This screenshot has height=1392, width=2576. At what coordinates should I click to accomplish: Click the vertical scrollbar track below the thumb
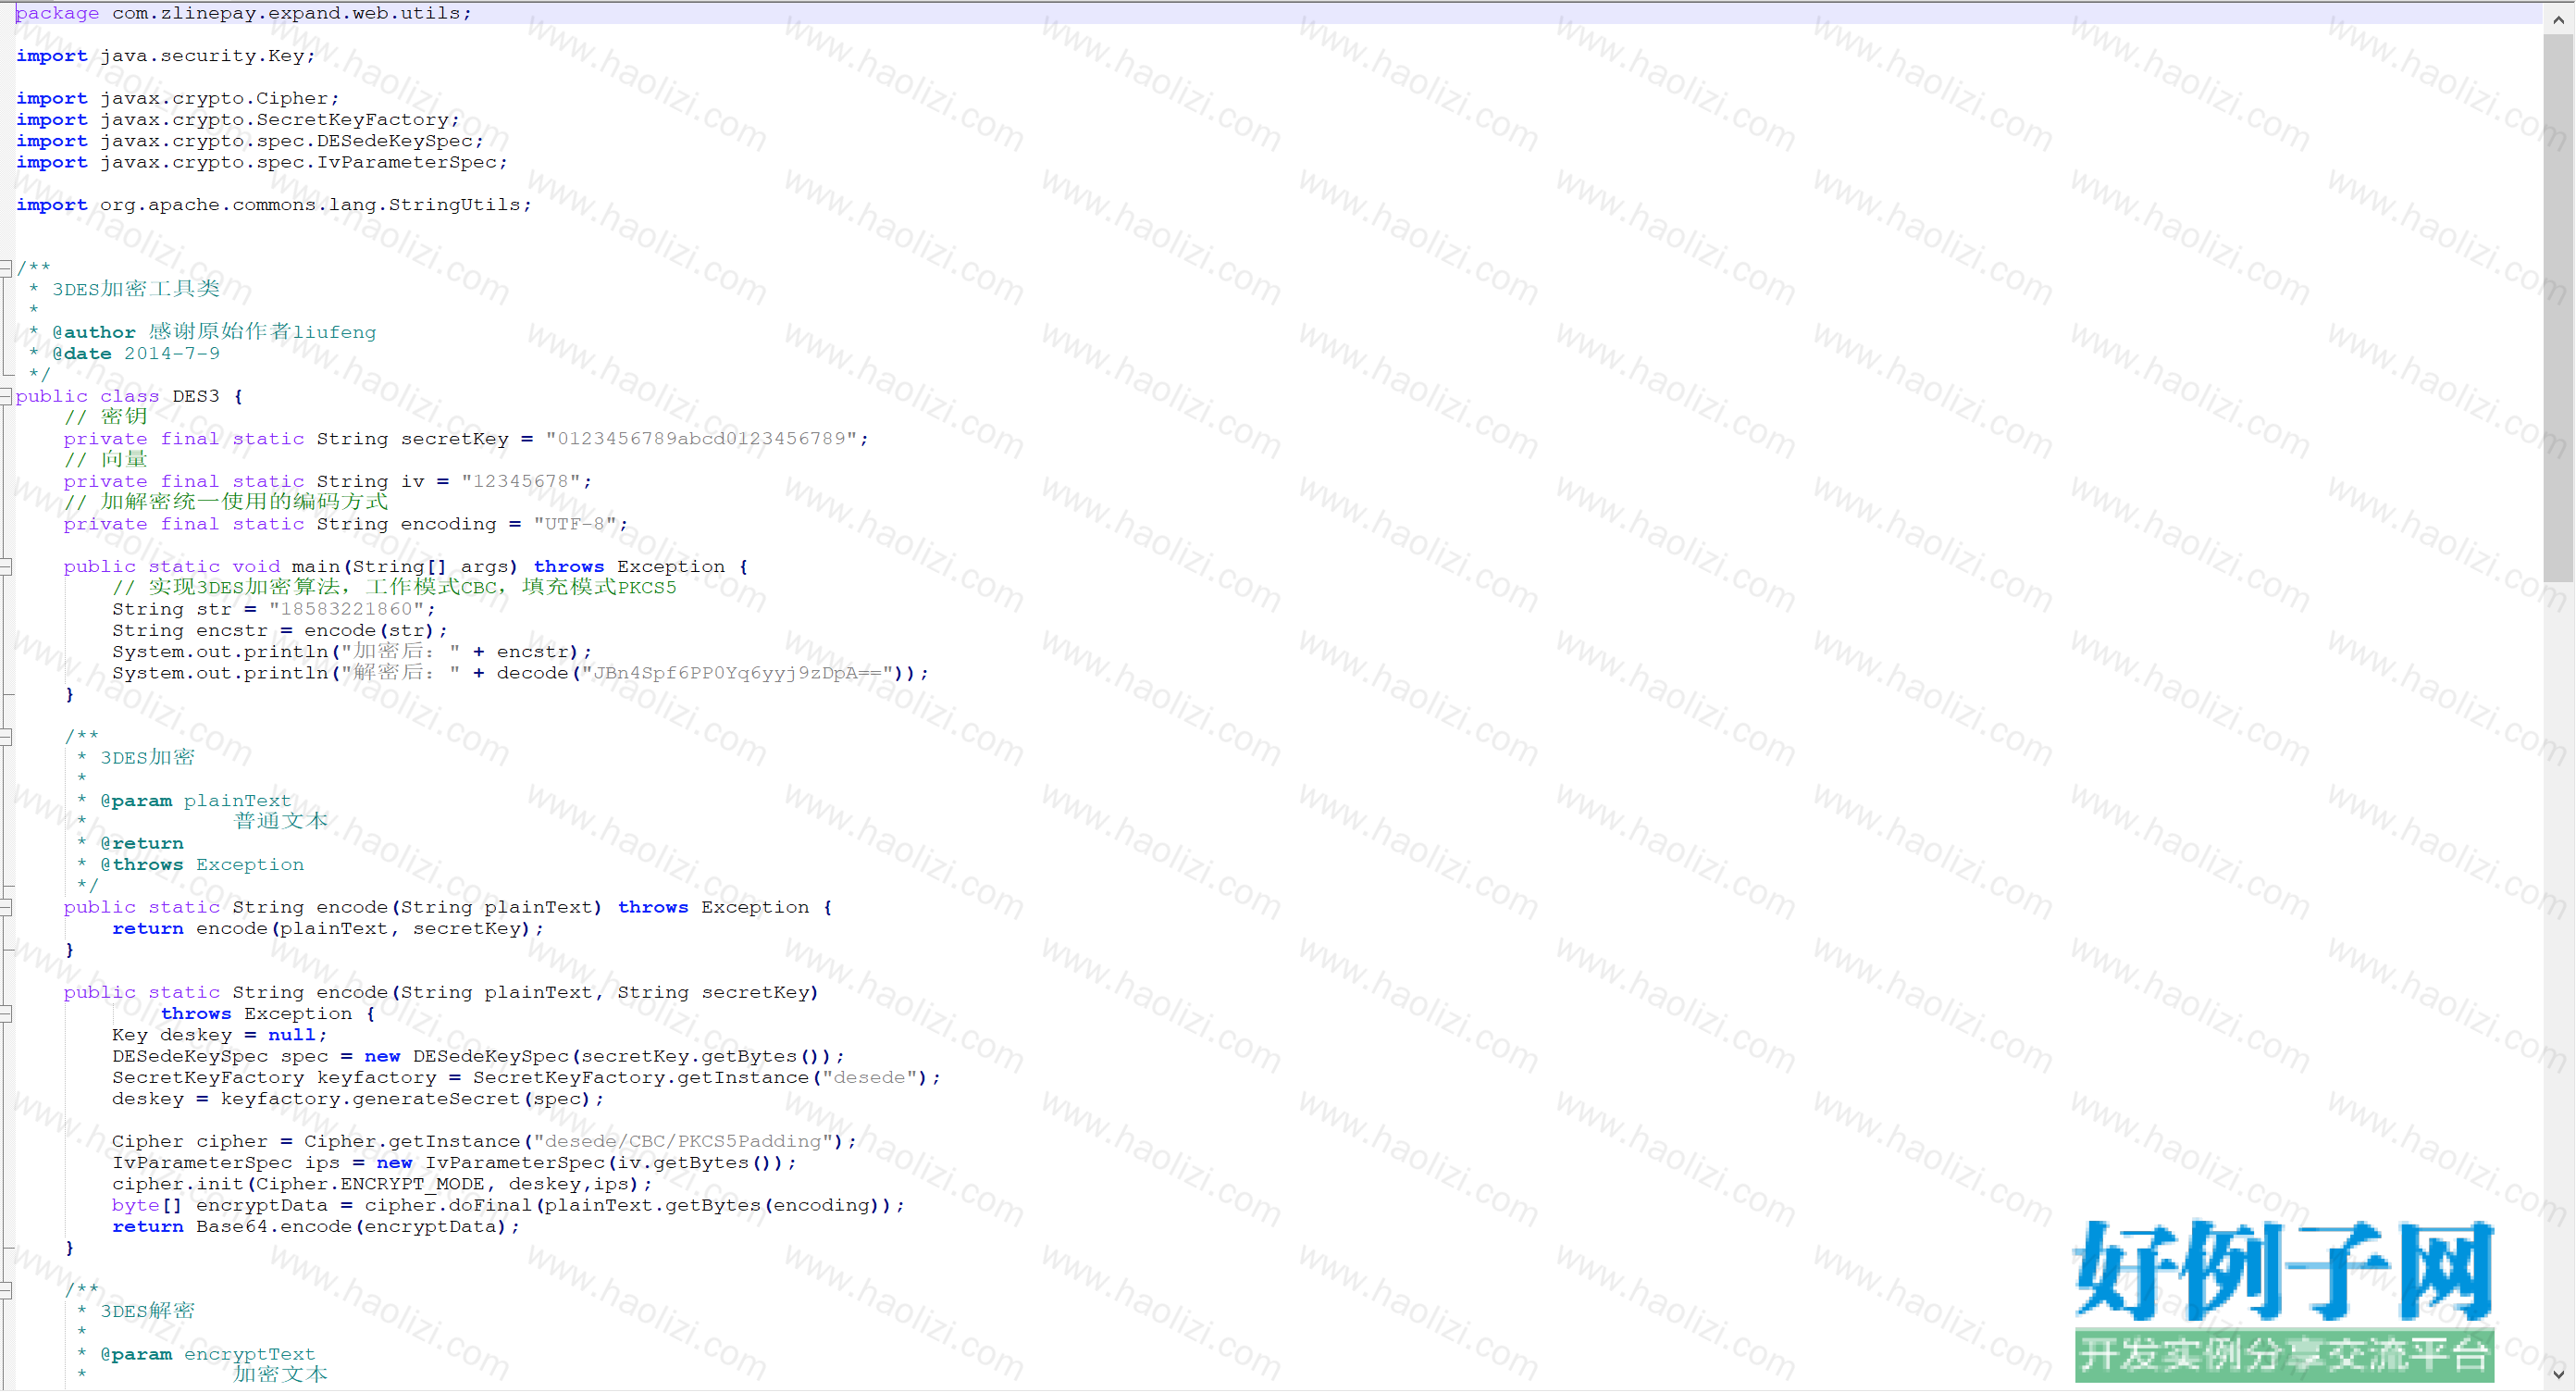(2558, 970)
